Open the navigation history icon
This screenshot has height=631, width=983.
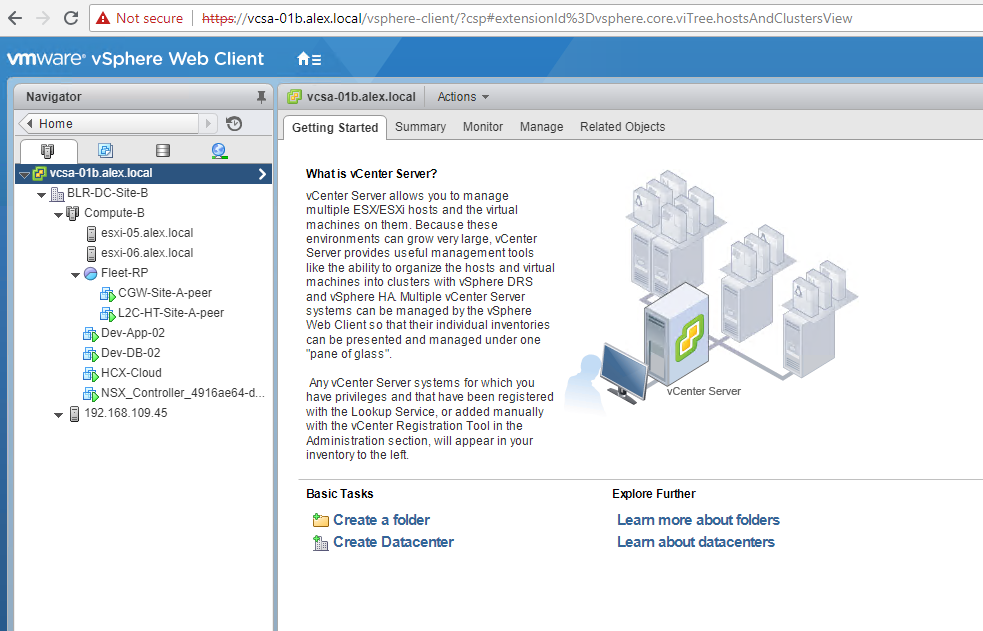234,124
